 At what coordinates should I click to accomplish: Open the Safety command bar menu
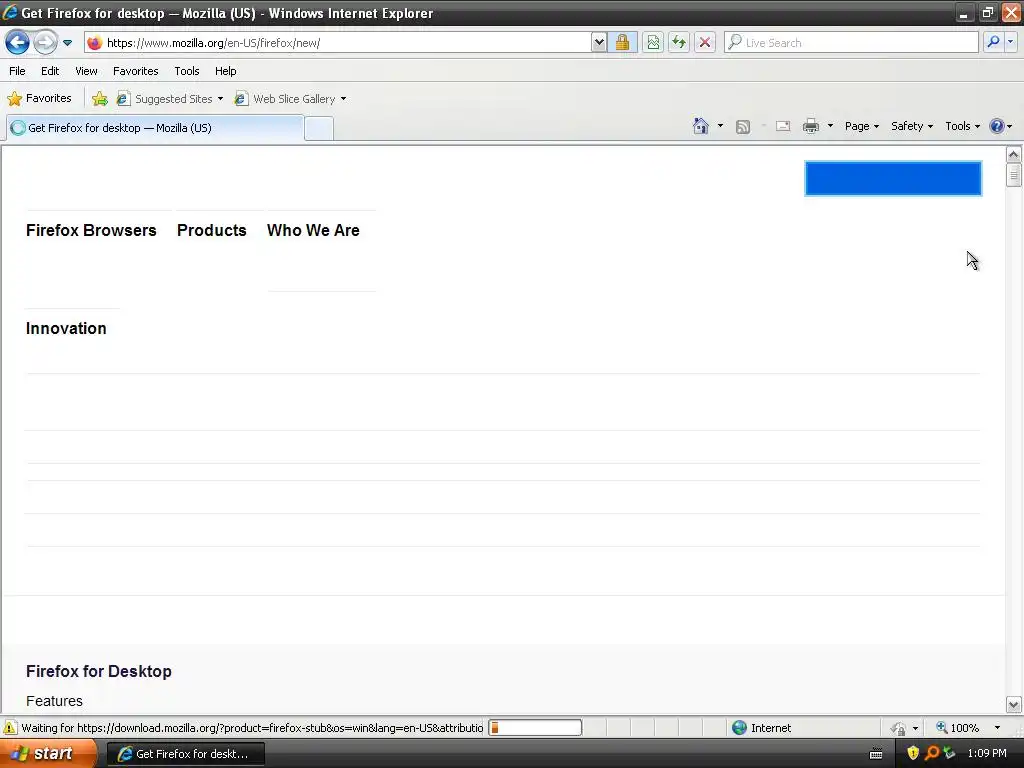pyautogui.click(x=912, y=126)
